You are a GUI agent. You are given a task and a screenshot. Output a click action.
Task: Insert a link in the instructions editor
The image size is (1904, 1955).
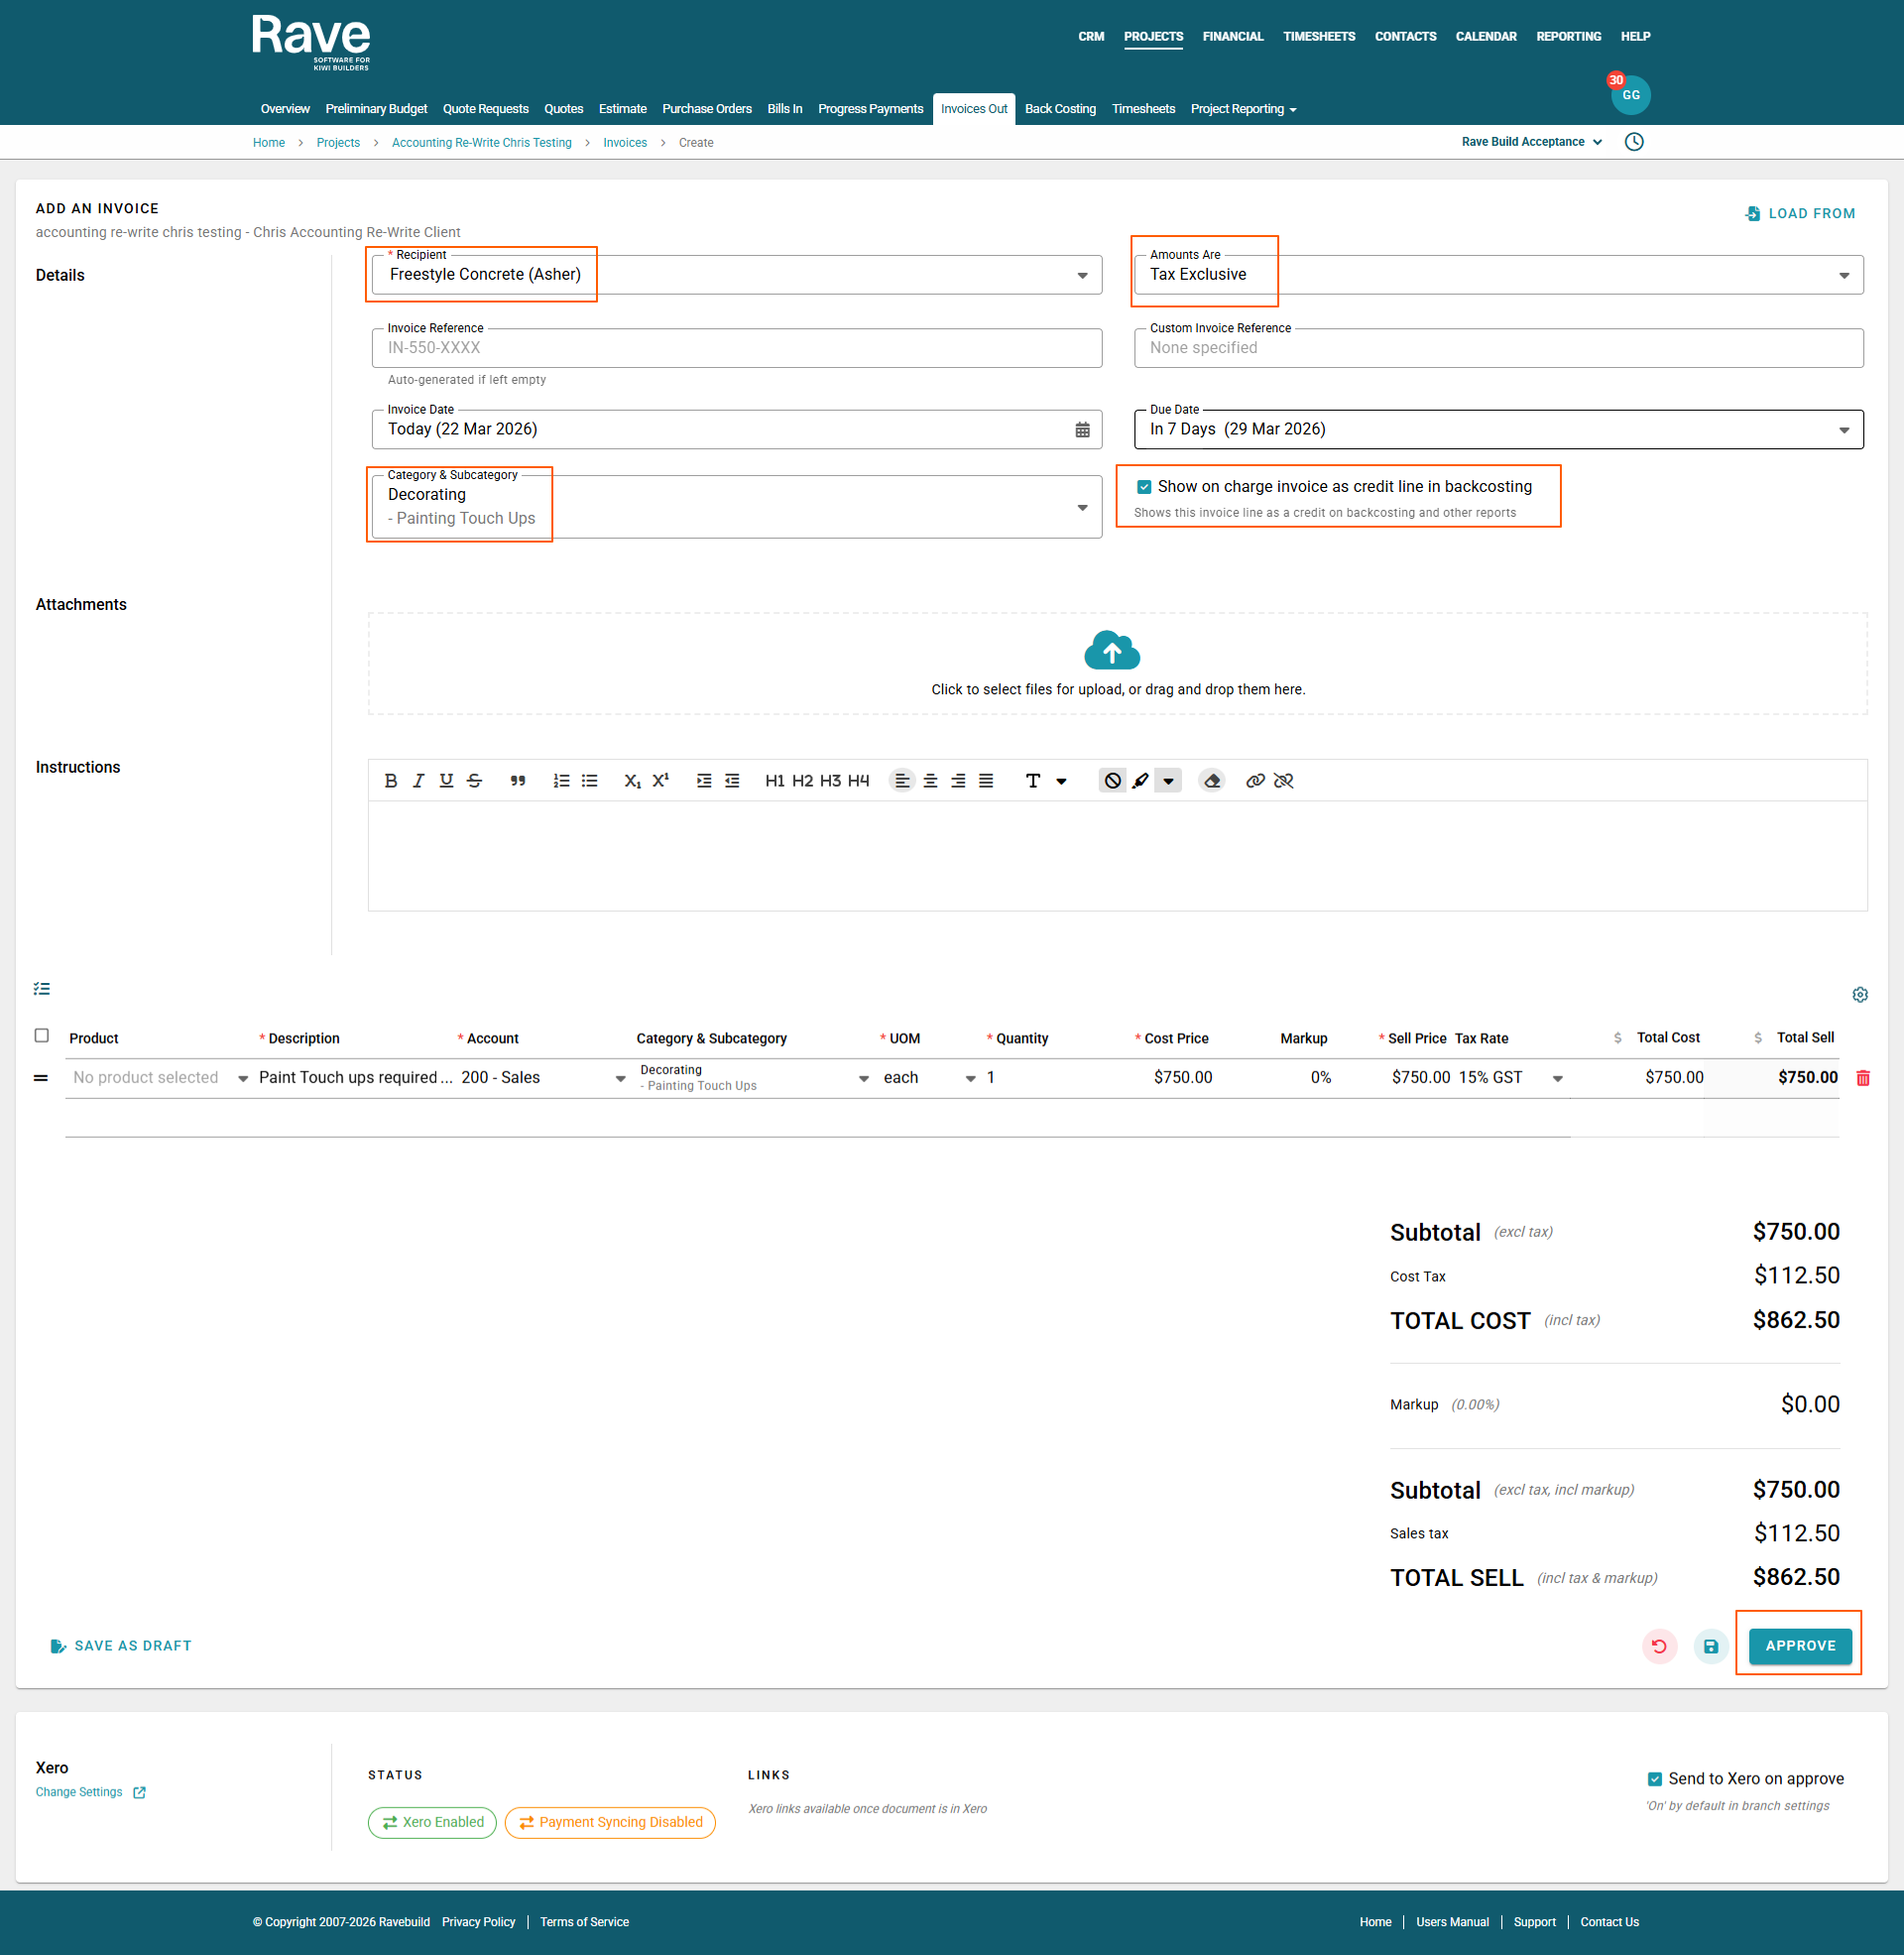coord(1255,781)
